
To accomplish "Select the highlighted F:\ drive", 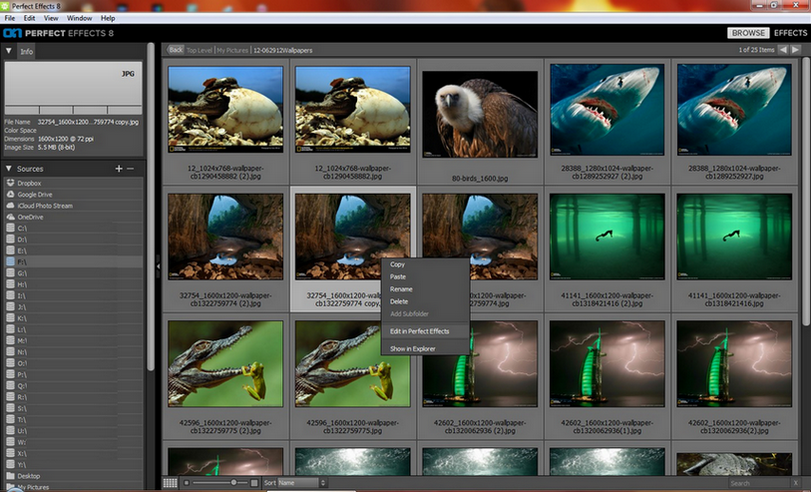I will click(73, 262).
